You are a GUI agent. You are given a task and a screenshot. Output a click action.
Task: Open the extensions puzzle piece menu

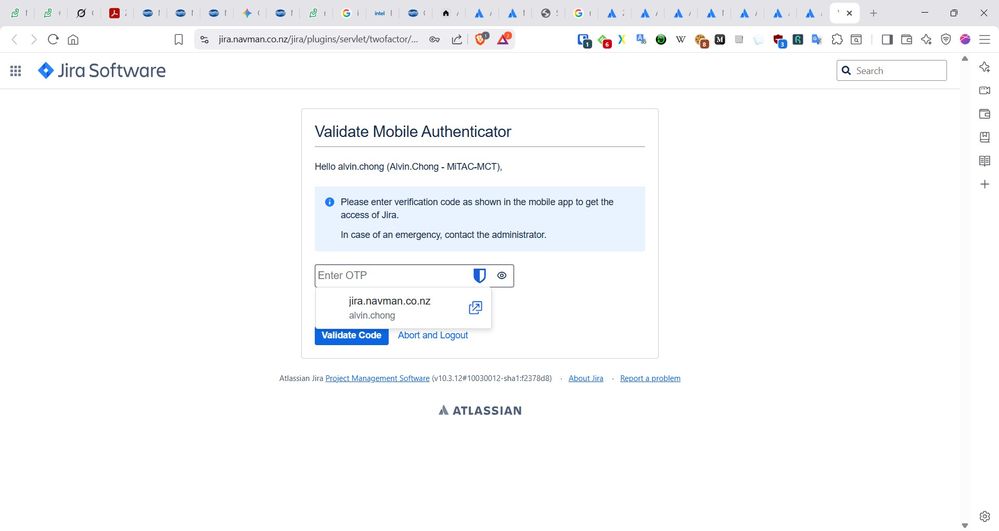[x=837, y=40]
